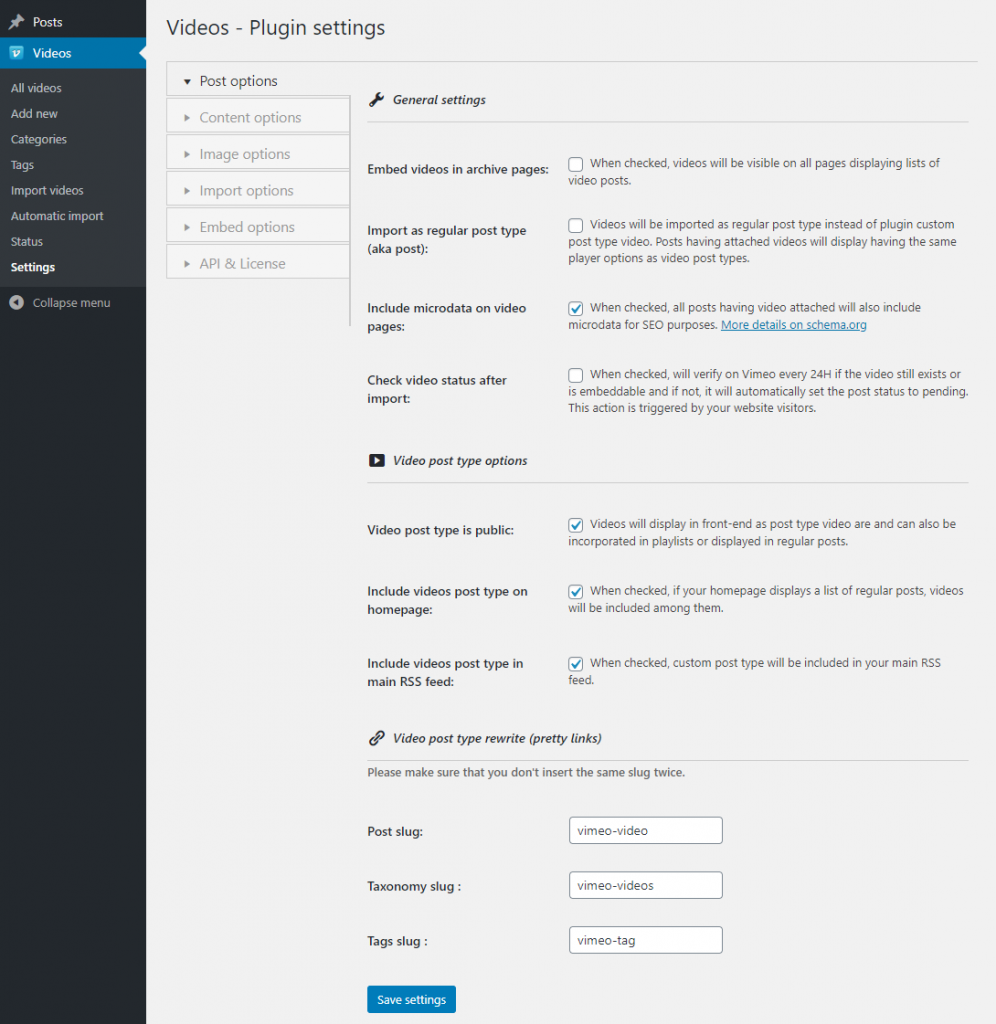The height and width of the screenshot is (1024, 996).
Task: Click the 'Video post type is public:' label
Action: coord(440,530)
